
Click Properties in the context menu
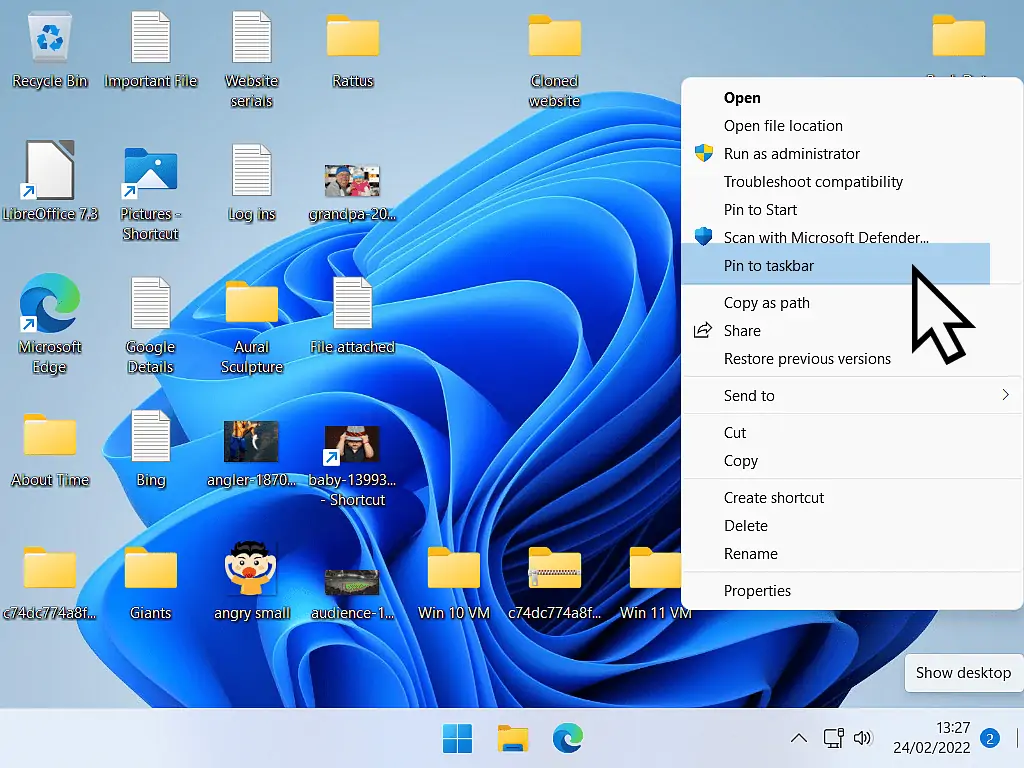[x=757, y=591]
